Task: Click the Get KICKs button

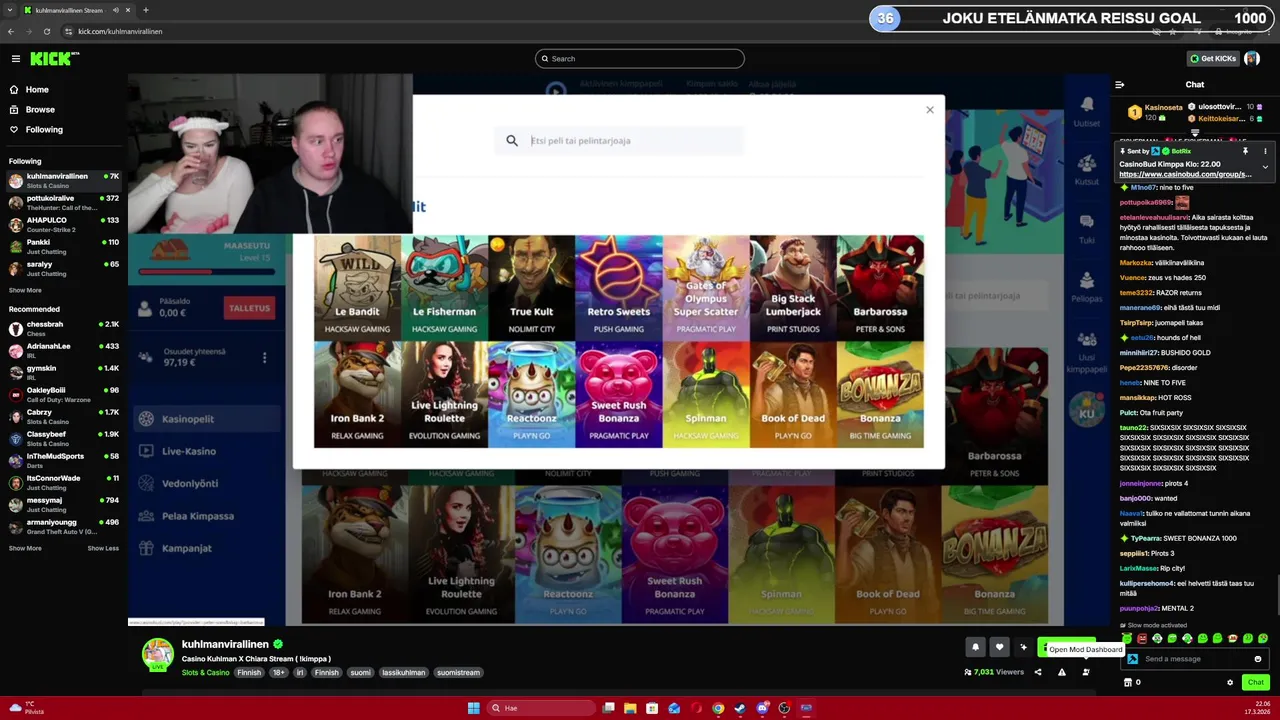Action: pos(1213,59)
